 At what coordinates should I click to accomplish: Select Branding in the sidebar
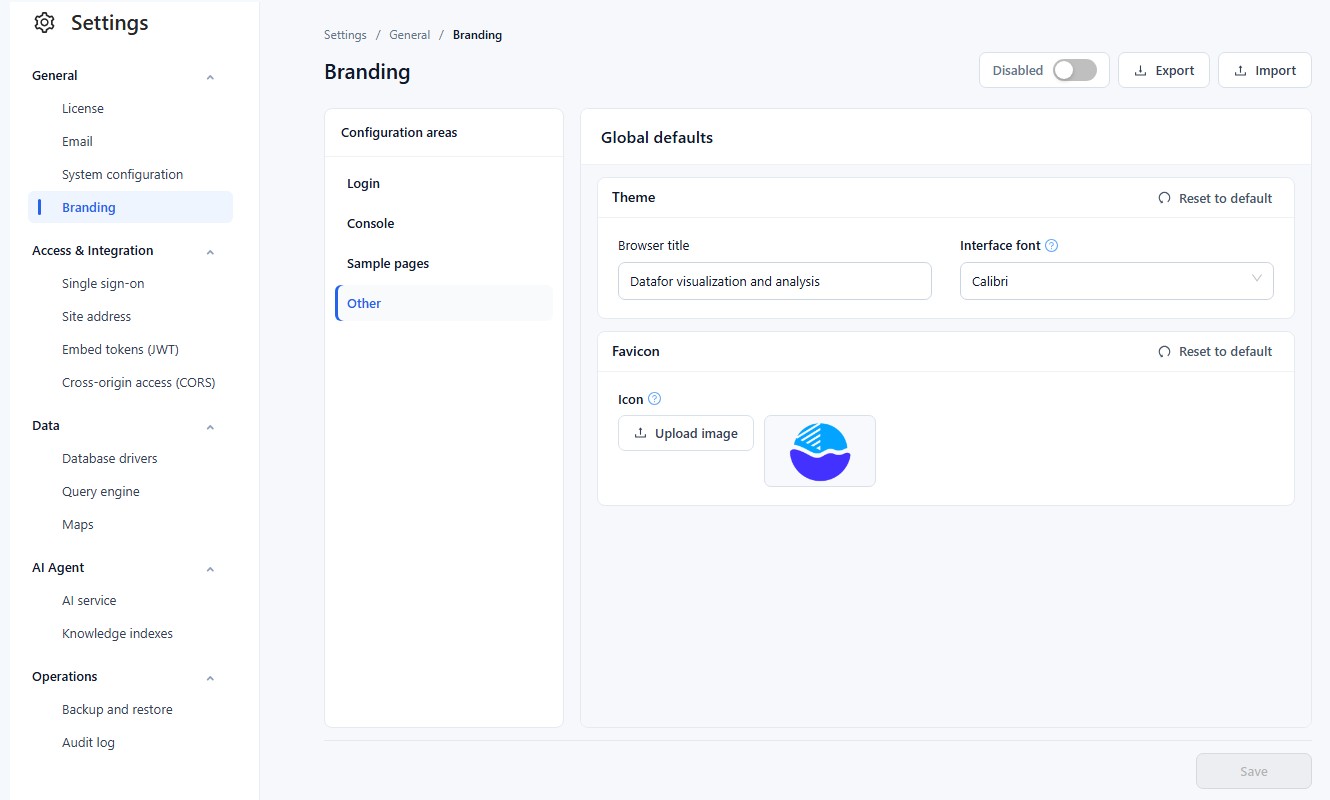click(131, 207)
